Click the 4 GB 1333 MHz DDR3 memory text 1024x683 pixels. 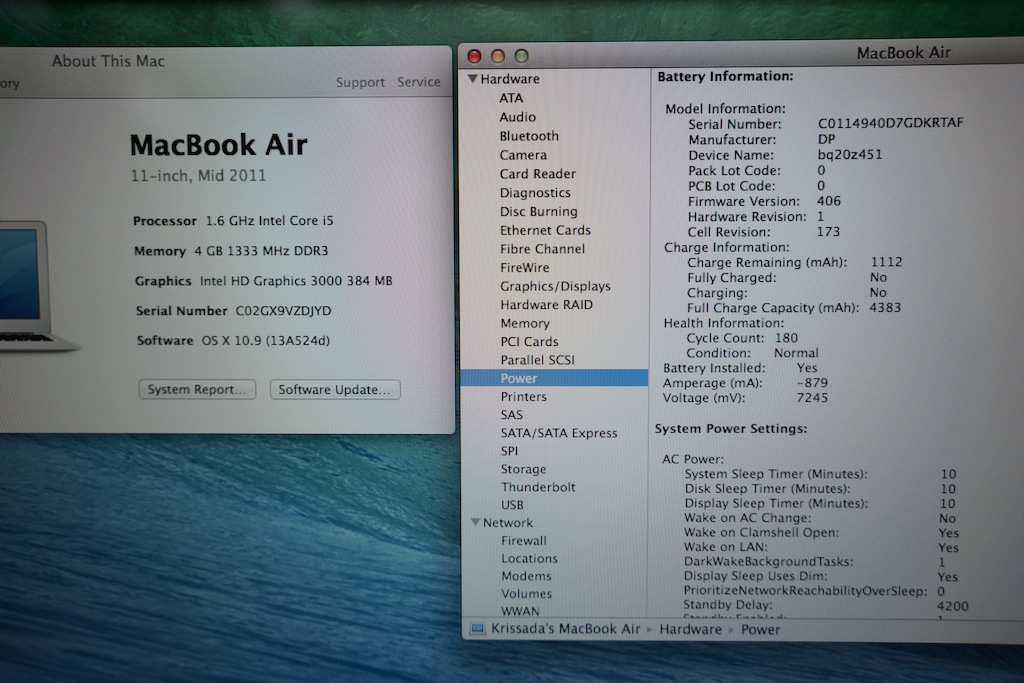point(261,251)
